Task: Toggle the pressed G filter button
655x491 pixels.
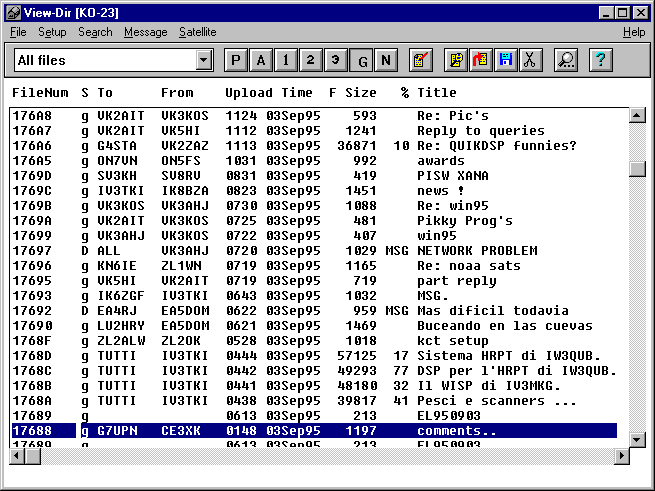Action: coord(361,60)
